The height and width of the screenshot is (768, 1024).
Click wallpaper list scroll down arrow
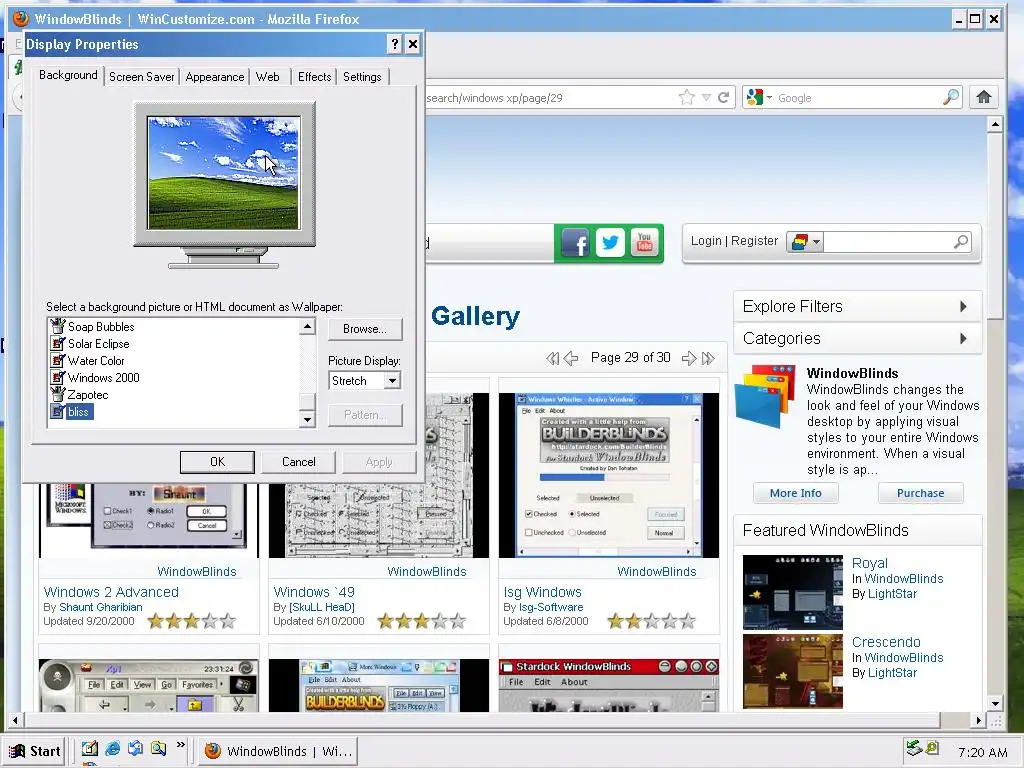[x=308, y=419]
